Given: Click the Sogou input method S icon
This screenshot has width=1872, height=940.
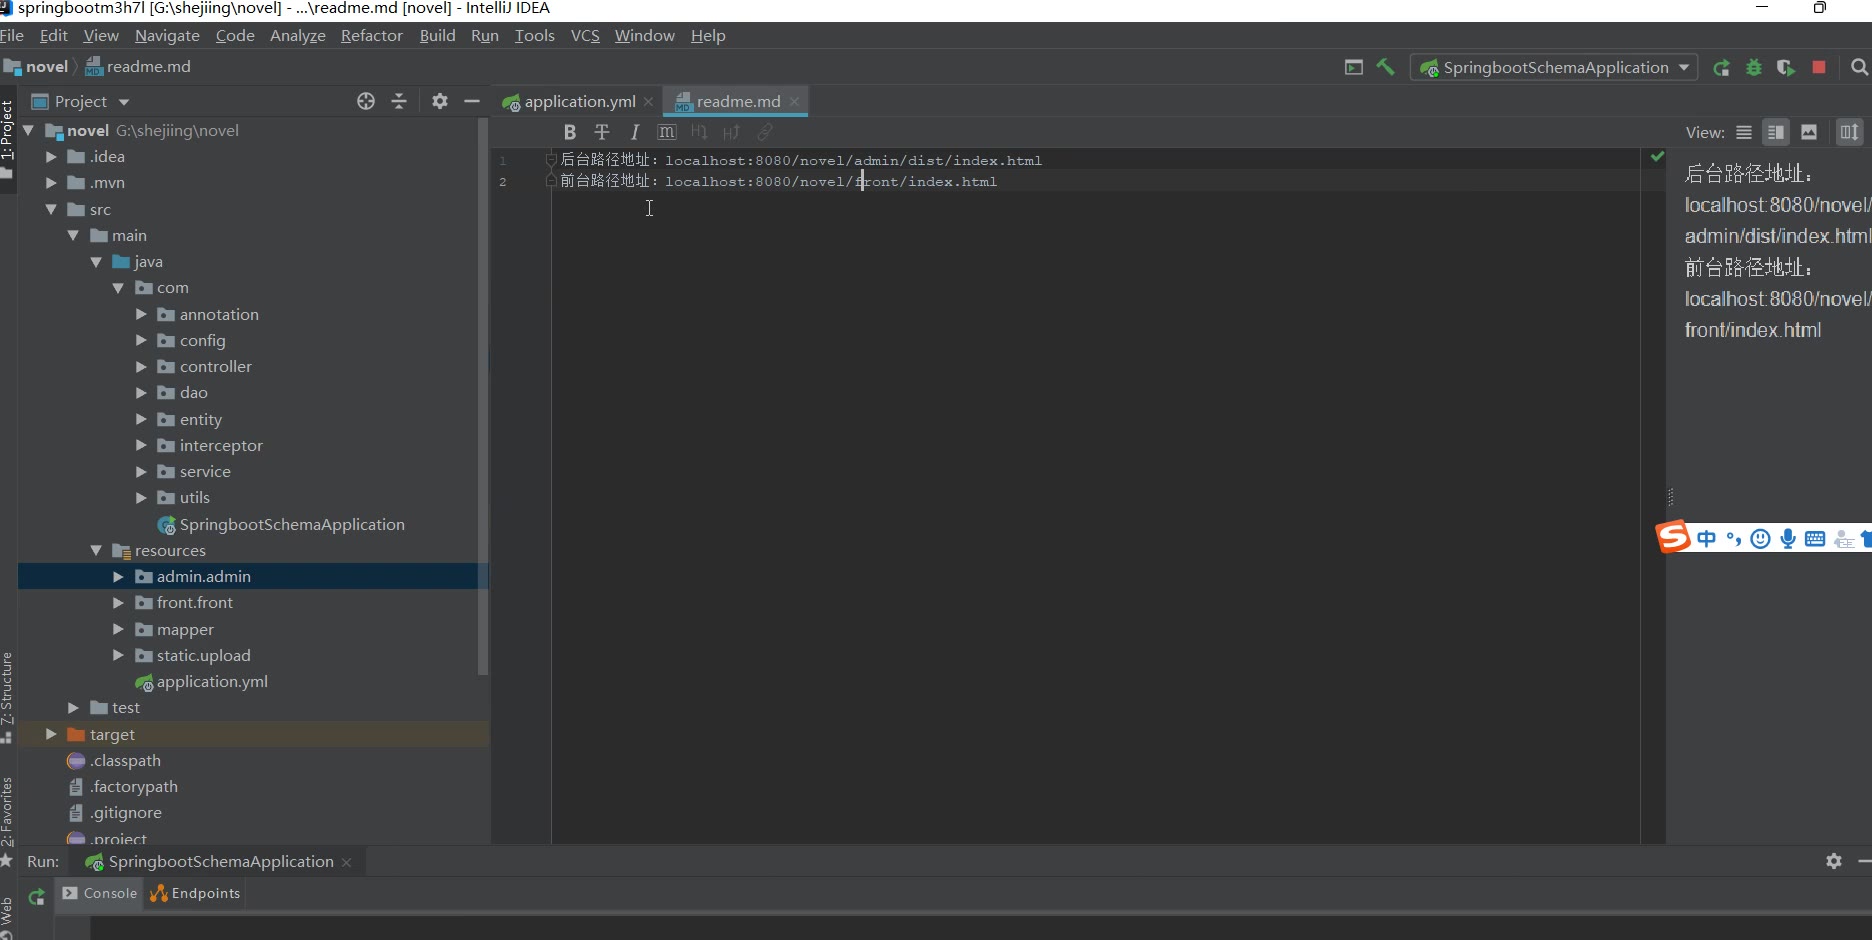Looking at the screenshot, I should click(x=1673, y=537).
